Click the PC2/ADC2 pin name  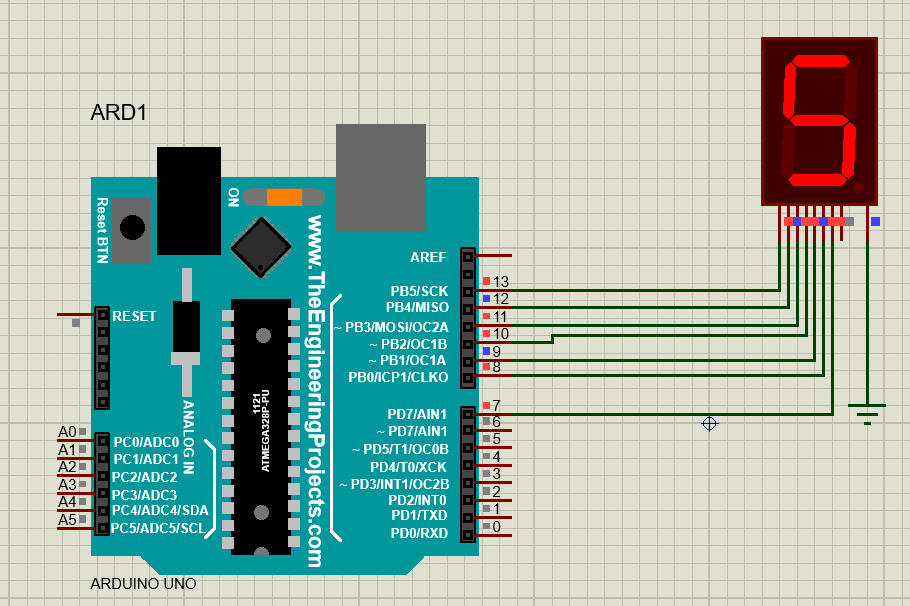tap(145, 477)
